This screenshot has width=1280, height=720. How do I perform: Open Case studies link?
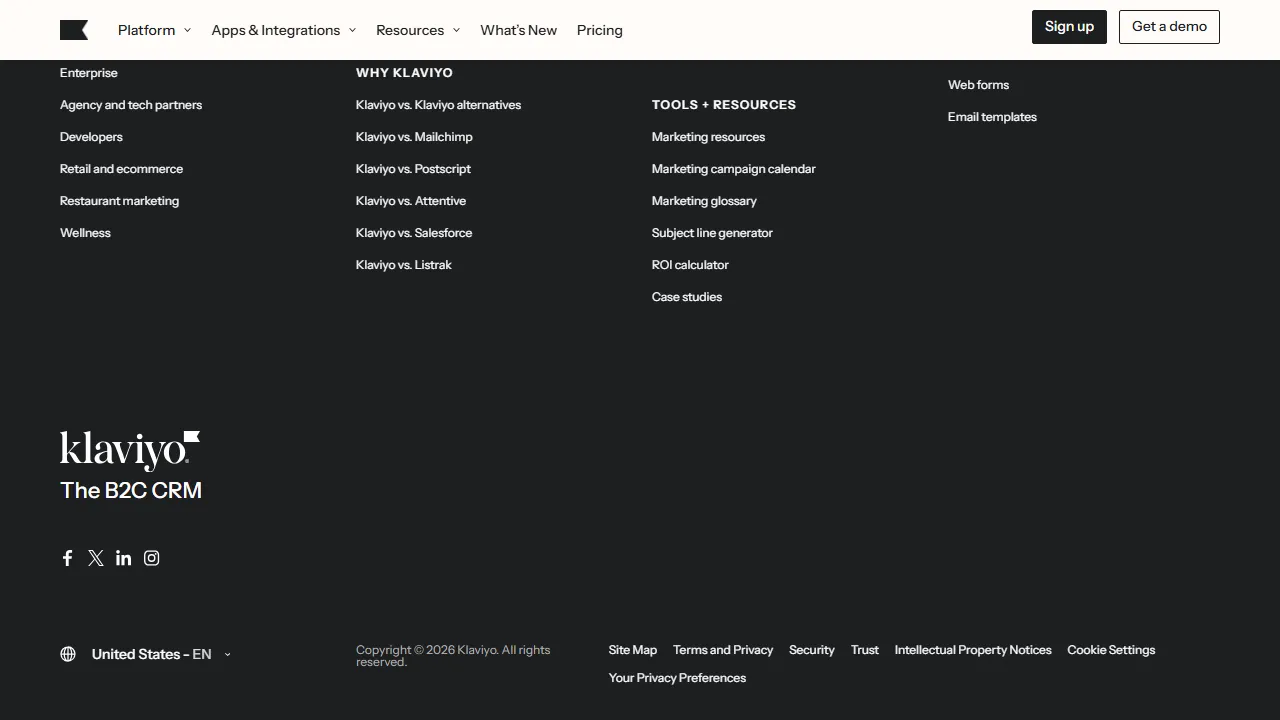[x=687, y=297]
